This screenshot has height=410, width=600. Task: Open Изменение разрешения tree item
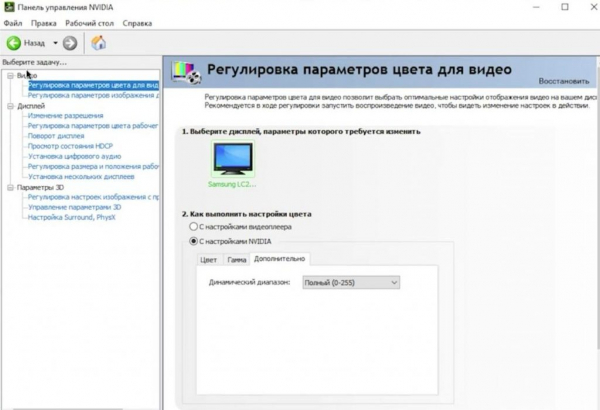tap(65, 116)
